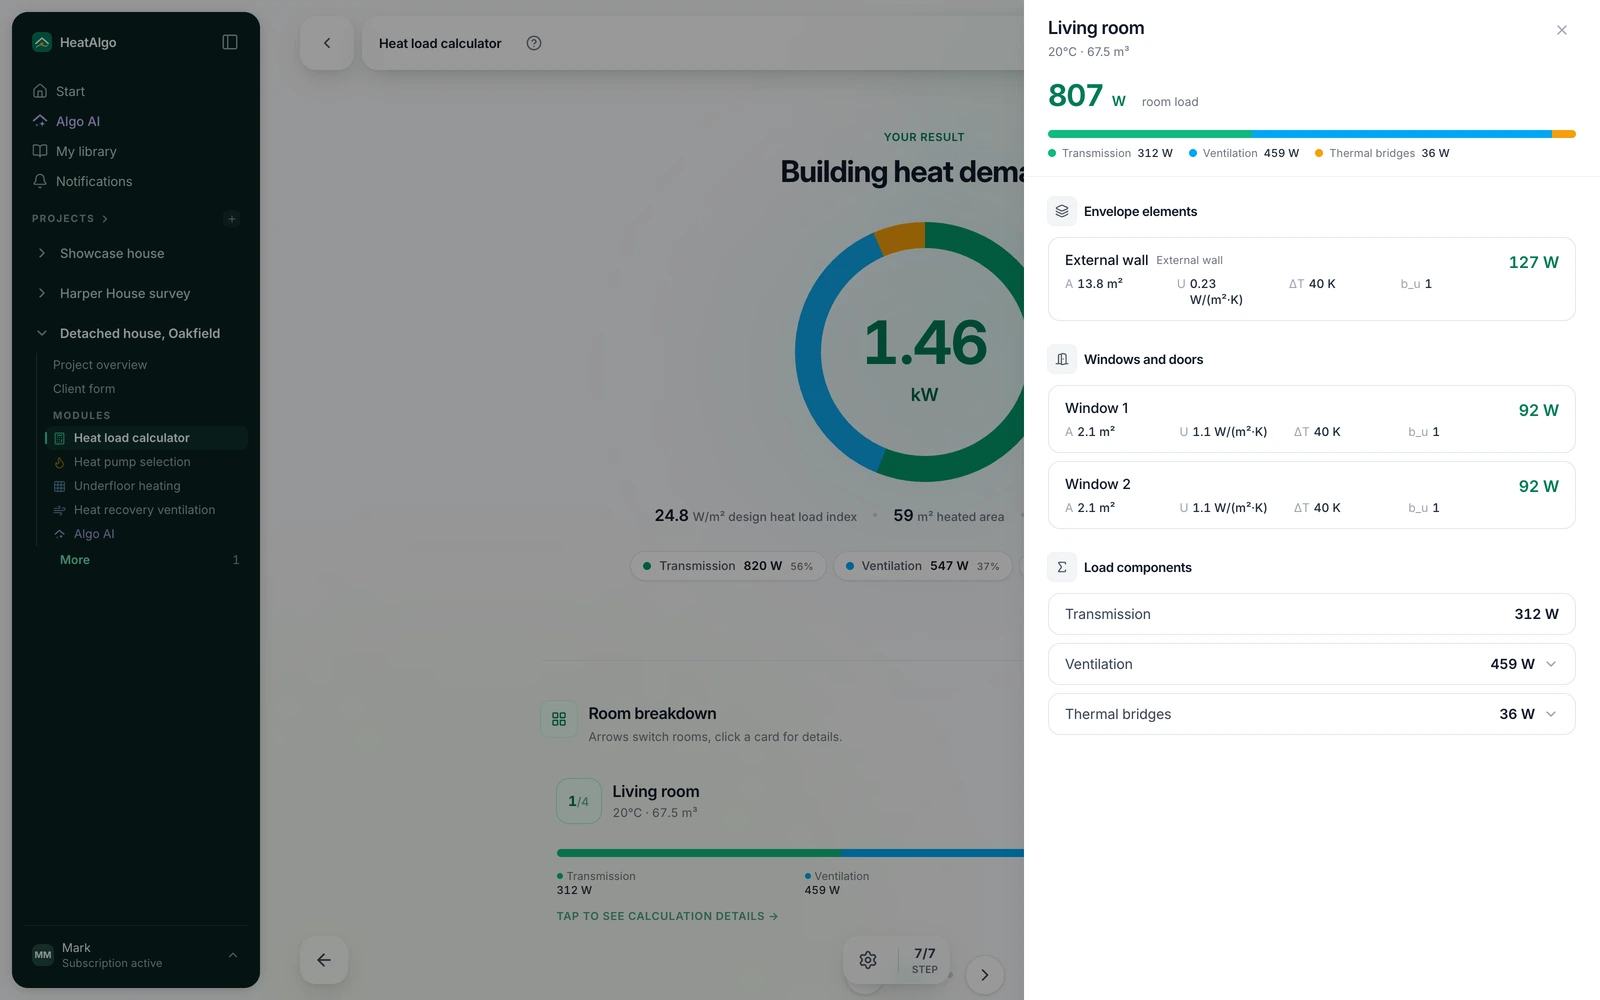Image resolution: width=1600 pixels, height=1000 pixels.
Task: Click the back chevron beside Heat load calculator
Action: (327, 43)
